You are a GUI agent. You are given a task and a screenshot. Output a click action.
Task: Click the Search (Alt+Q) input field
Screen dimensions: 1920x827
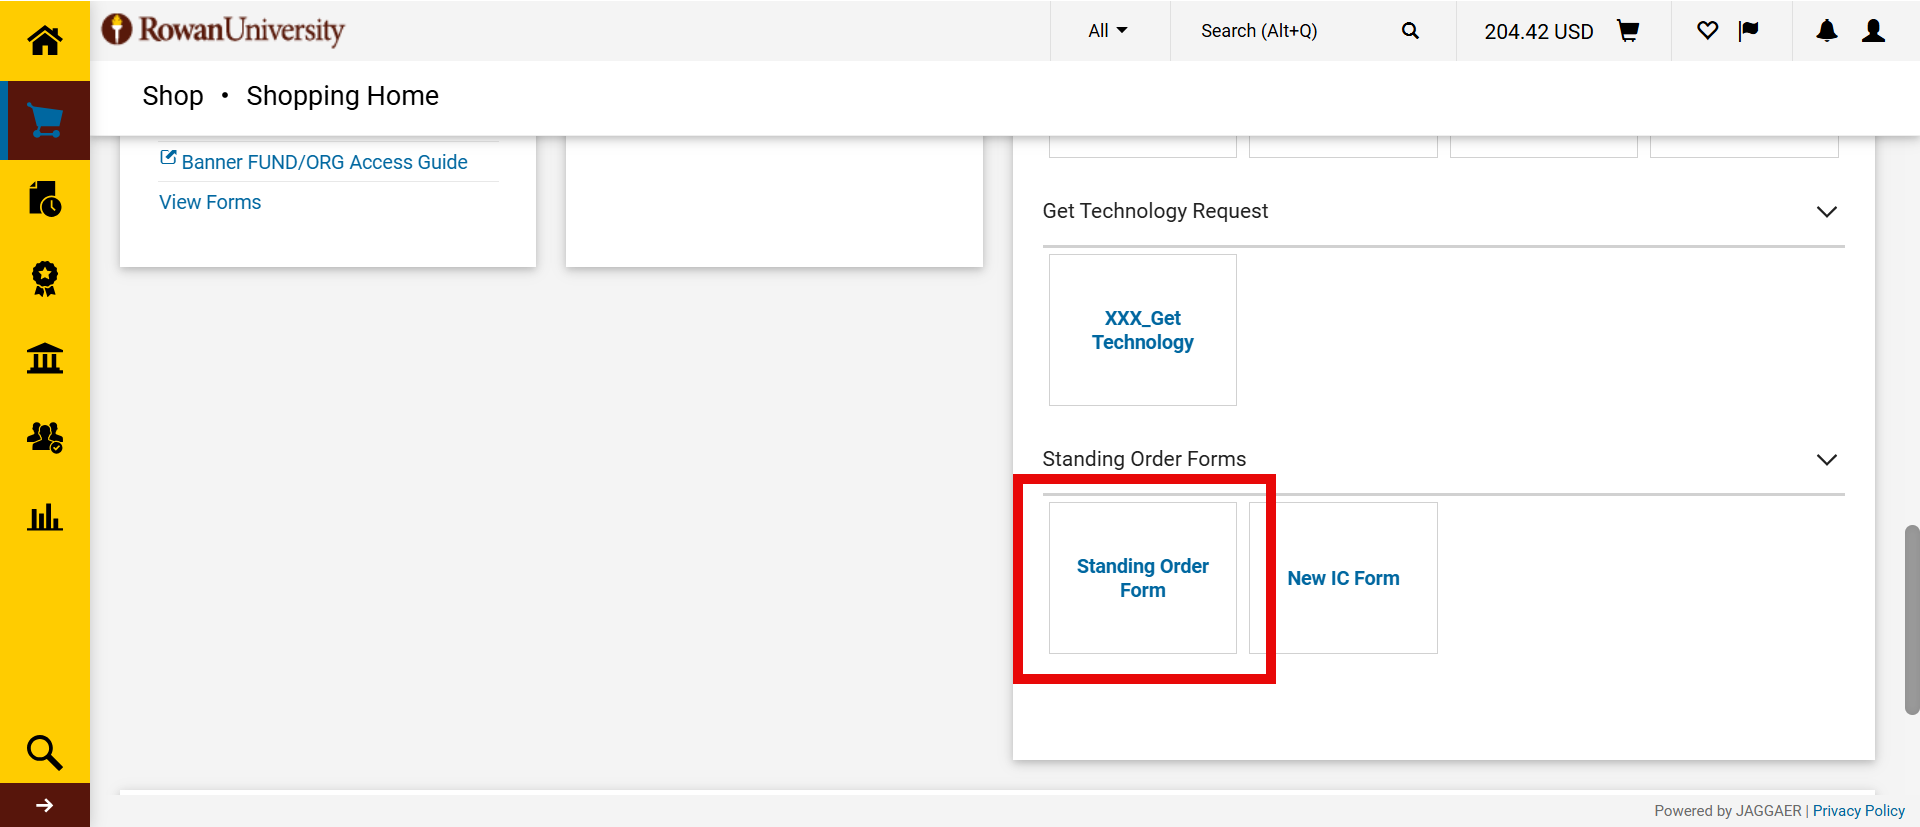(x=1290, y=31)
